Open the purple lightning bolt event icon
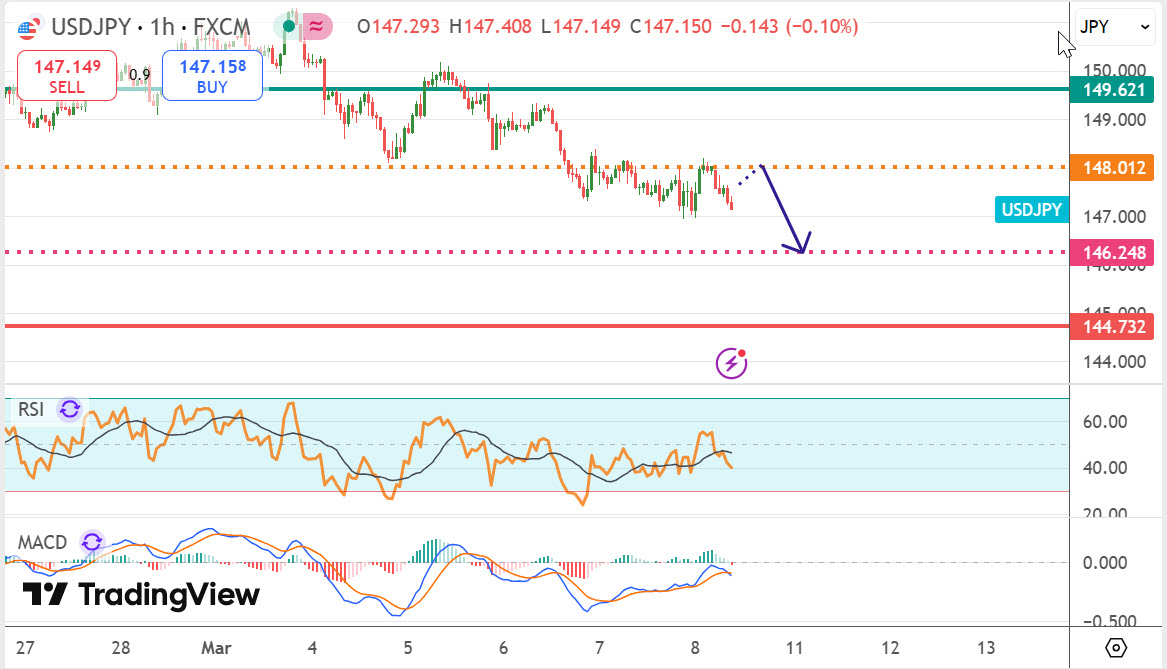This screenshot has height=669, width=1167. tap(731, 362)
